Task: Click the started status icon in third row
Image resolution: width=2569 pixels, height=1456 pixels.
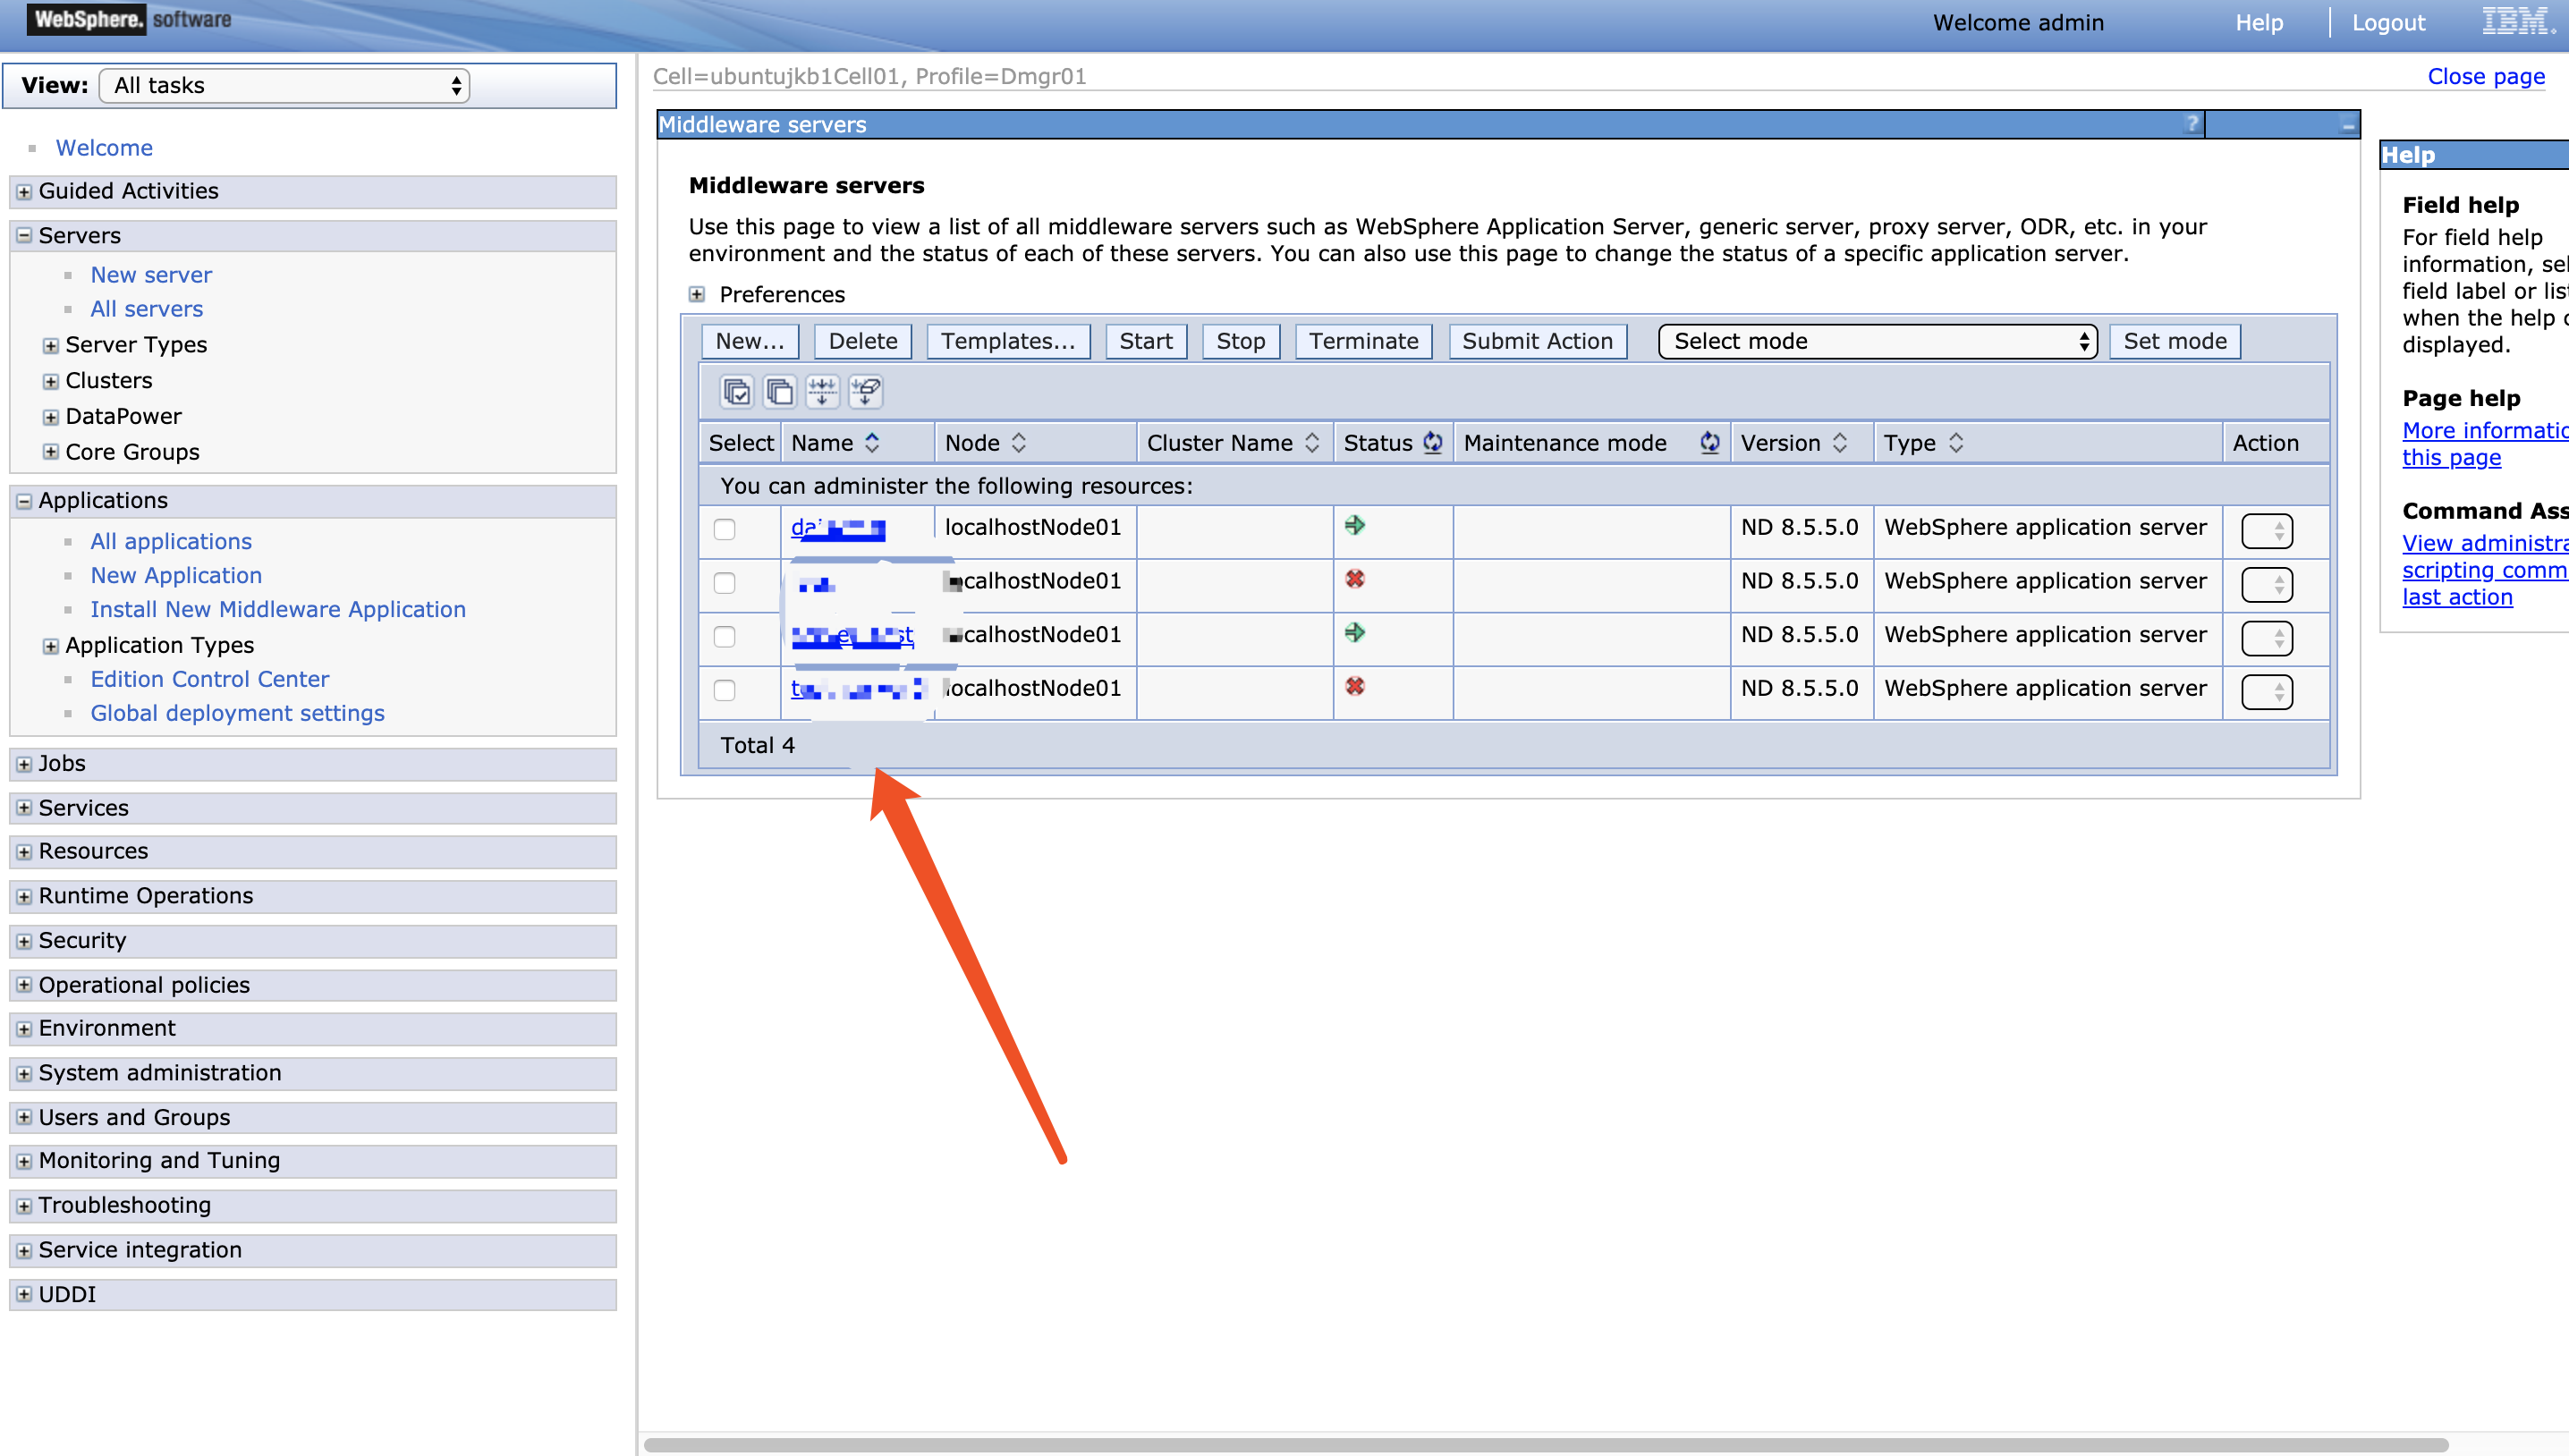Action: point(1355,633)
